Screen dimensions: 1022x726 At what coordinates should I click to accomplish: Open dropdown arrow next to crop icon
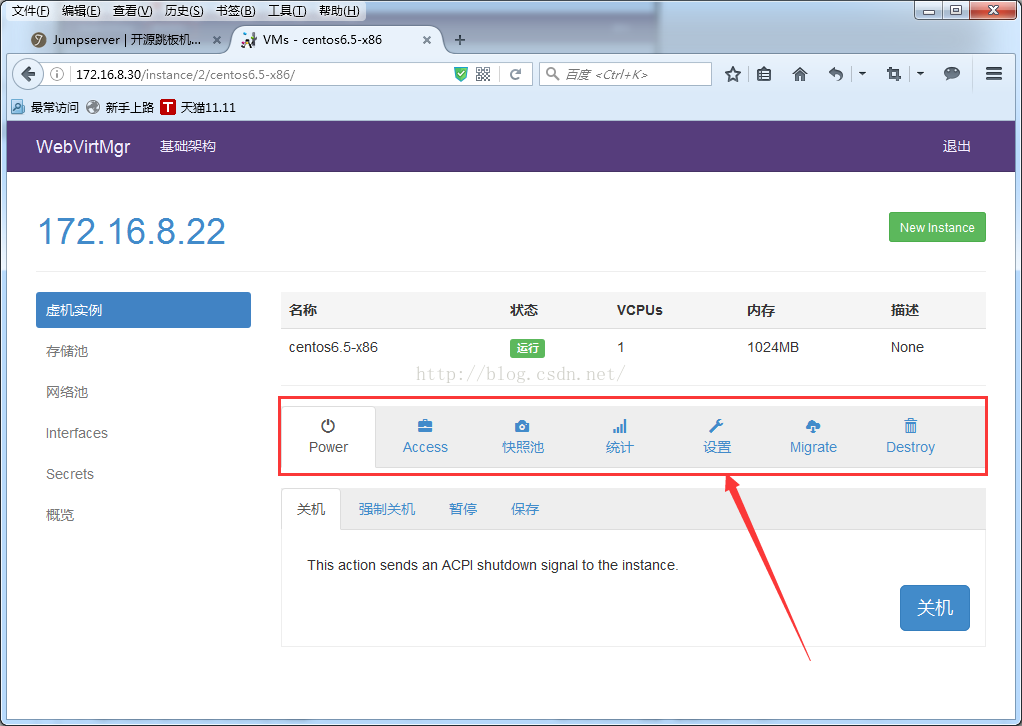920,74
